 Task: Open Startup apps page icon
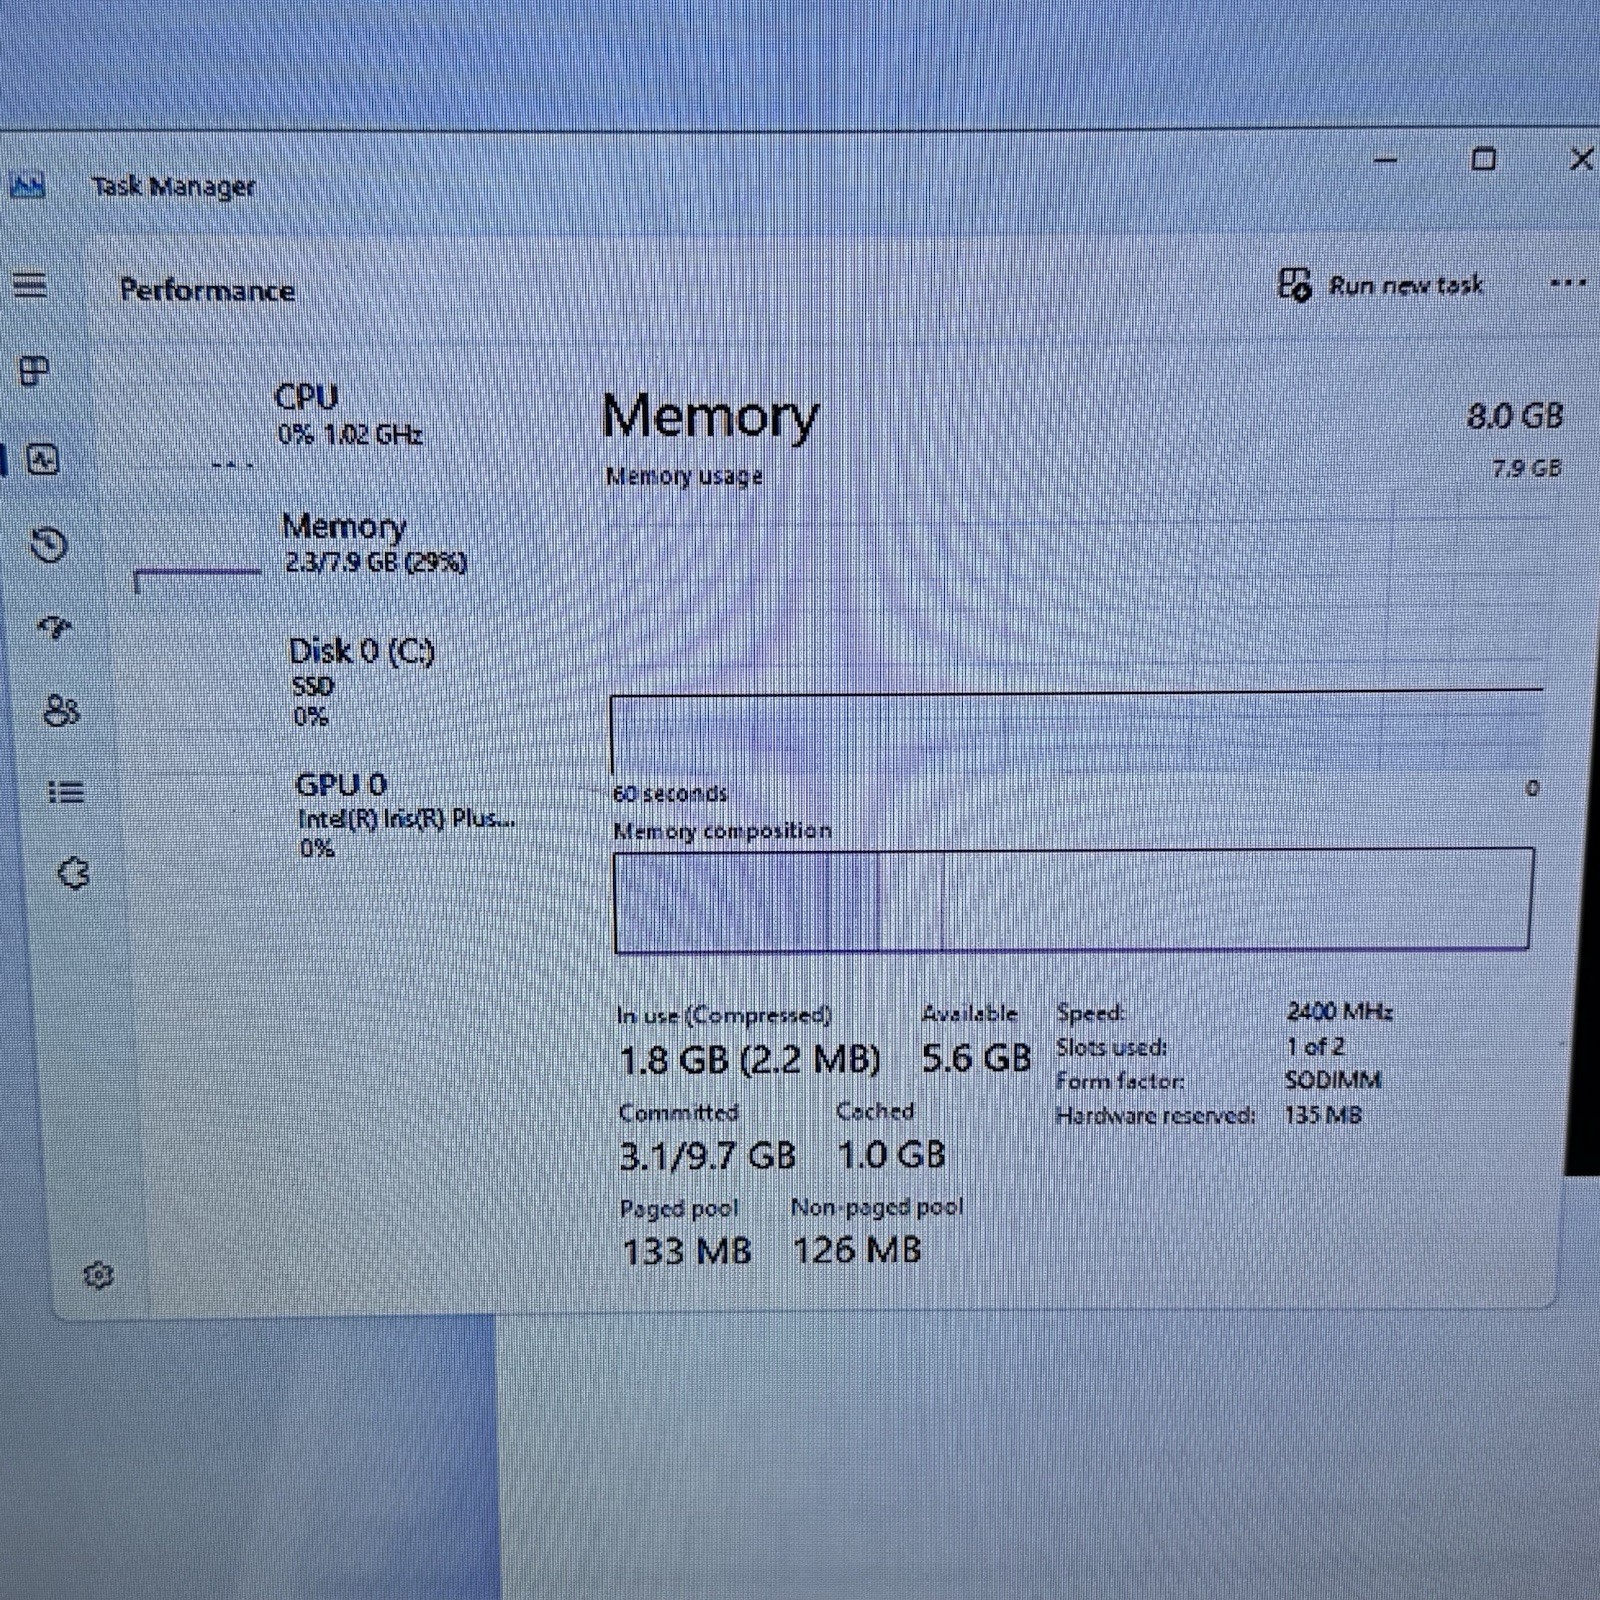pyautogui.click(x=55, y=628)
